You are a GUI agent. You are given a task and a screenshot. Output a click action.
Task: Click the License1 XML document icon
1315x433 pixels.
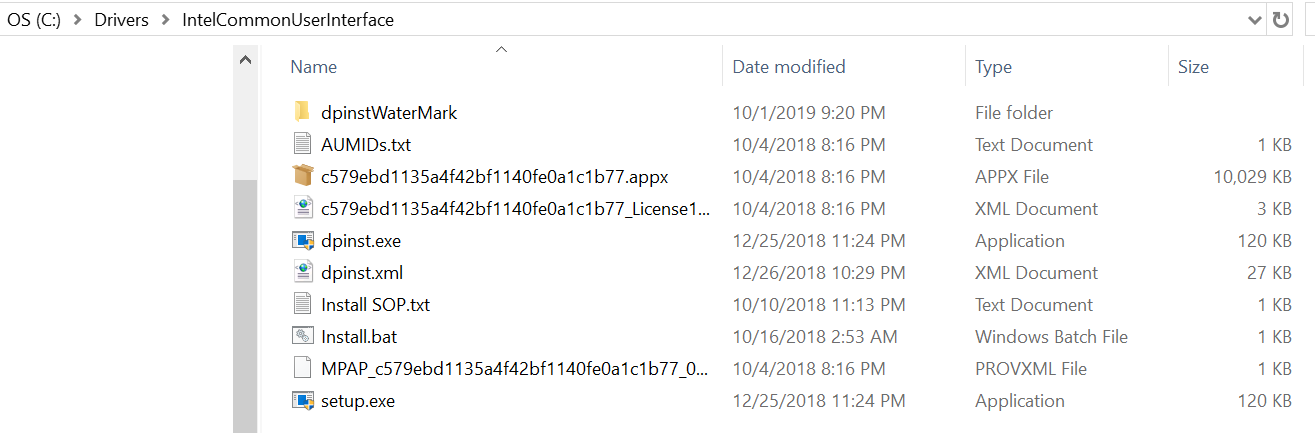303,208
